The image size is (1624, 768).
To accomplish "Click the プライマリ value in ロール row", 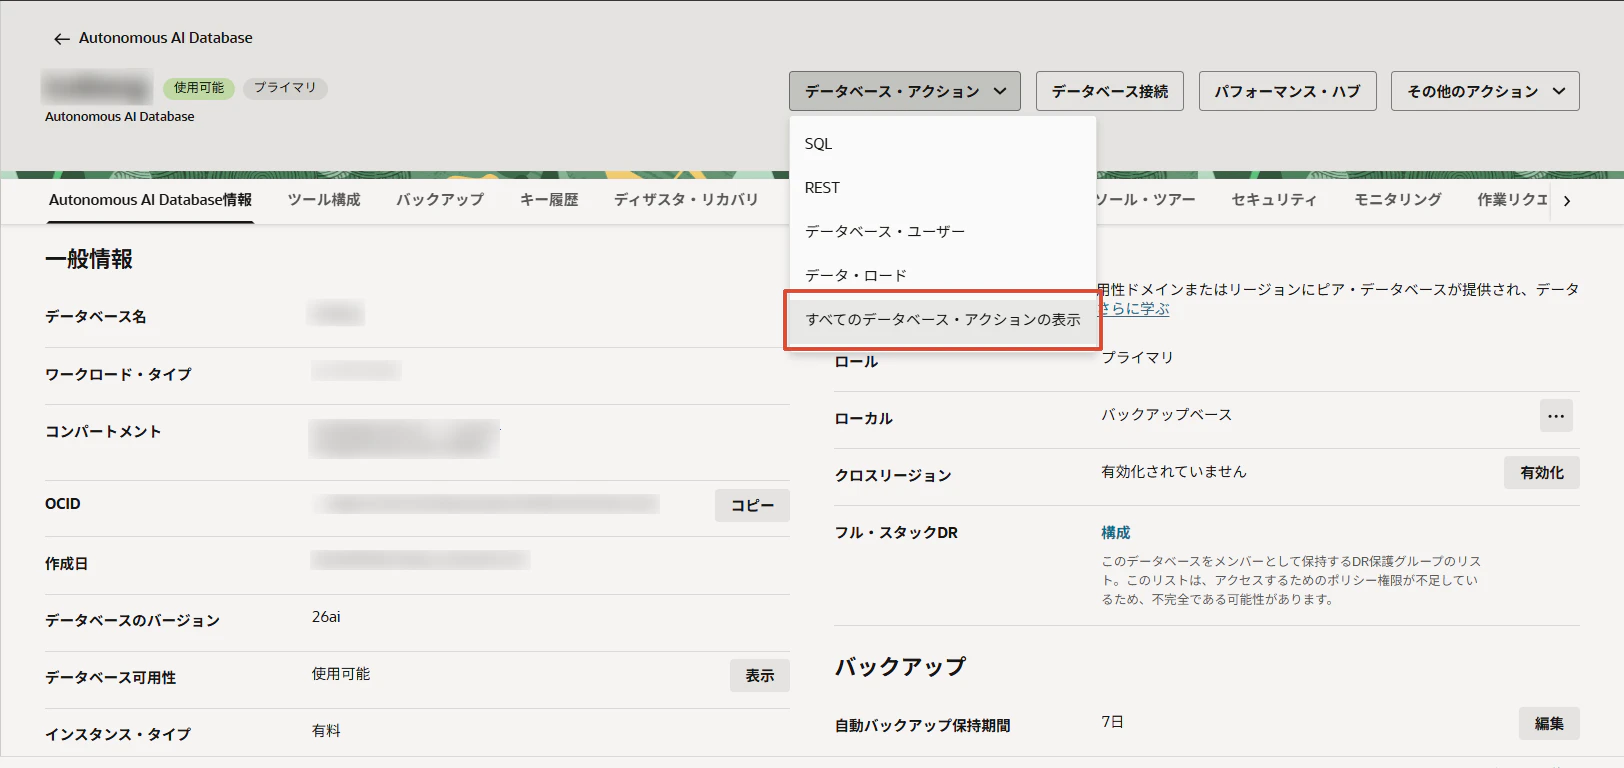I will pos(1137,358).
